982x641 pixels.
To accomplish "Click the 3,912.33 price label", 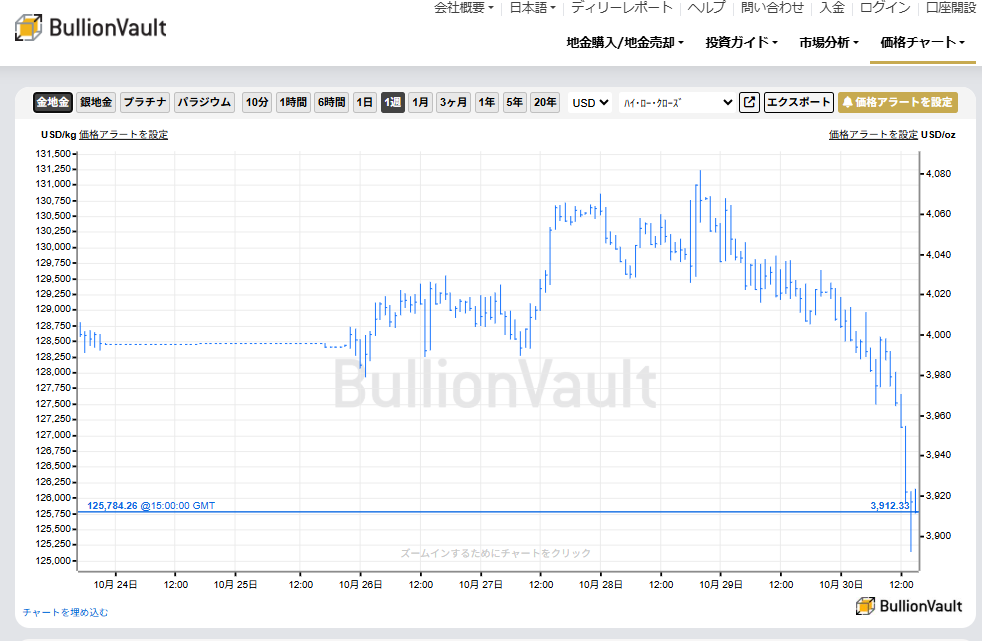I will [x=890, y=506].
